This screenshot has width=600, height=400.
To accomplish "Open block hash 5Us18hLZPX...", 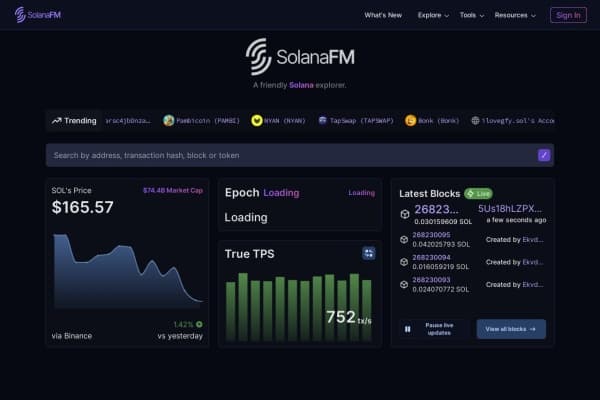I will pyautogui.click(x=510, y=209).
